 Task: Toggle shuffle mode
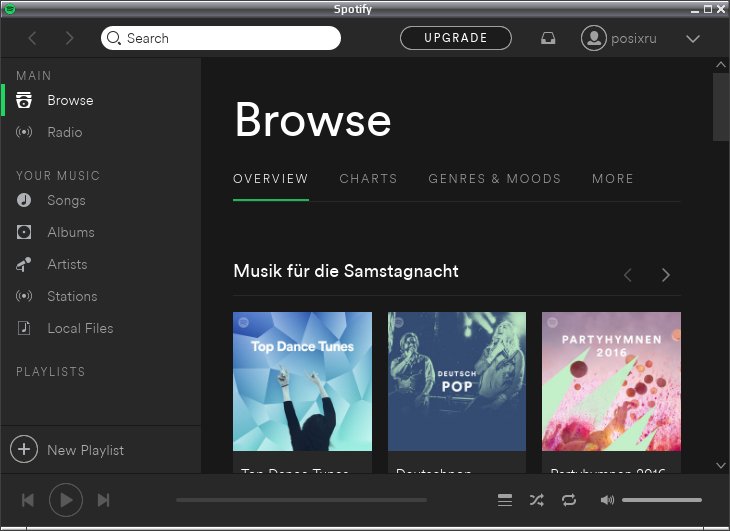536,500
